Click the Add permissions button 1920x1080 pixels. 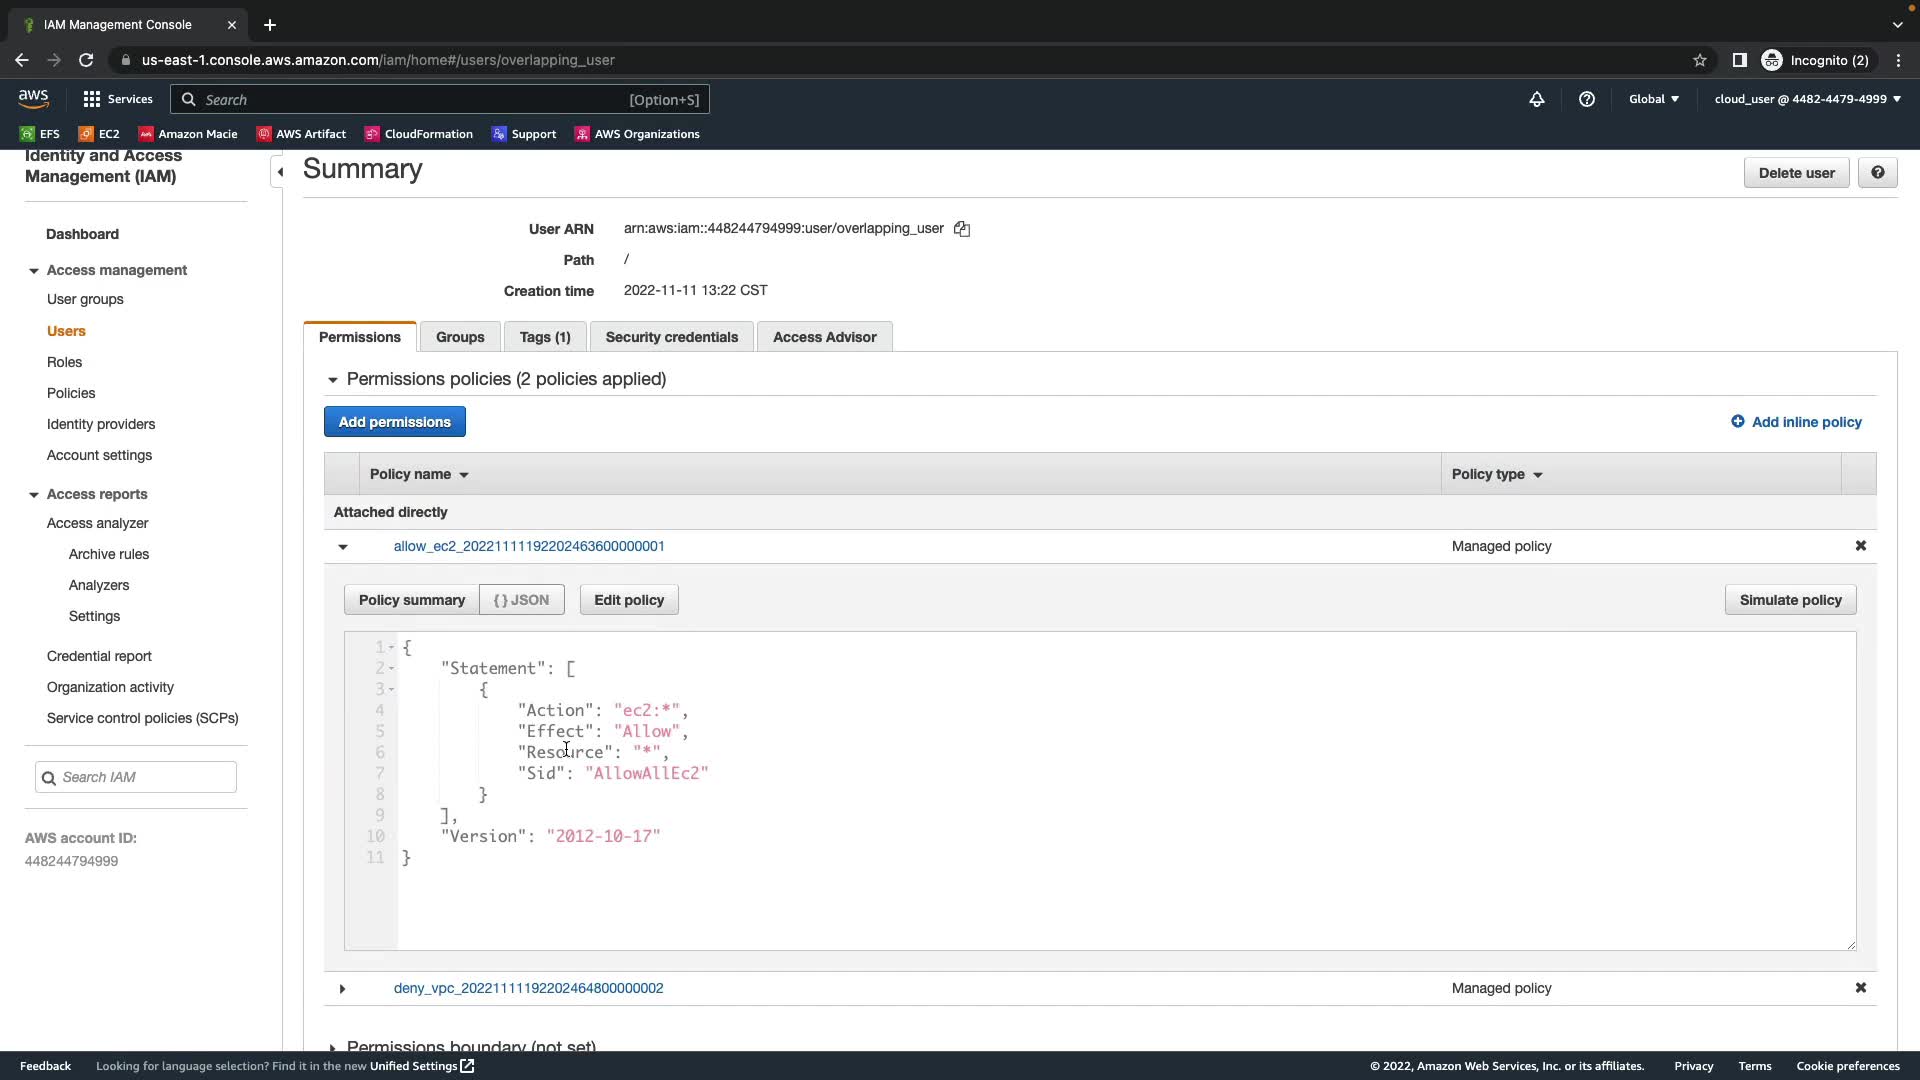pos(394,422)
